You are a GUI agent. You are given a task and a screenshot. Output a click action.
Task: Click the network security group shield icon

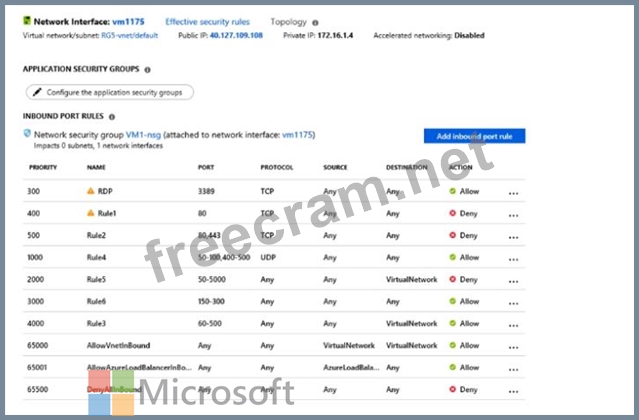[x=27, y=133]
